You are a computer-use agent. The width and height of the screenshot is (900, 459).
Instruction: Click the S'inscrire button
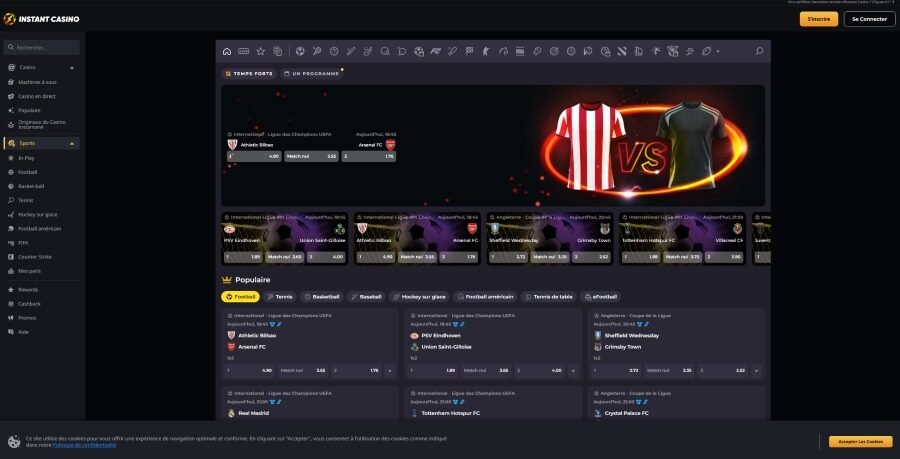point(818,19)
